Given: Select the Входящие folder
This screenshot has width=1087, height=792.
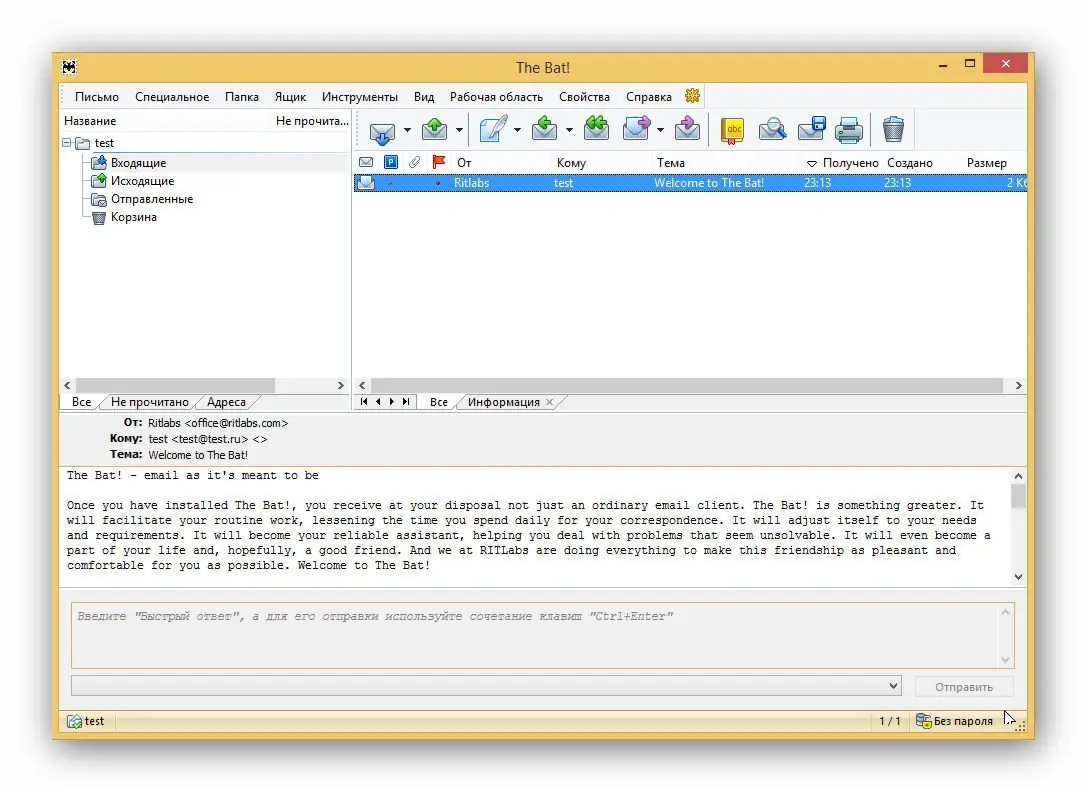Looking at the screenshot, I should pos(138,163).
